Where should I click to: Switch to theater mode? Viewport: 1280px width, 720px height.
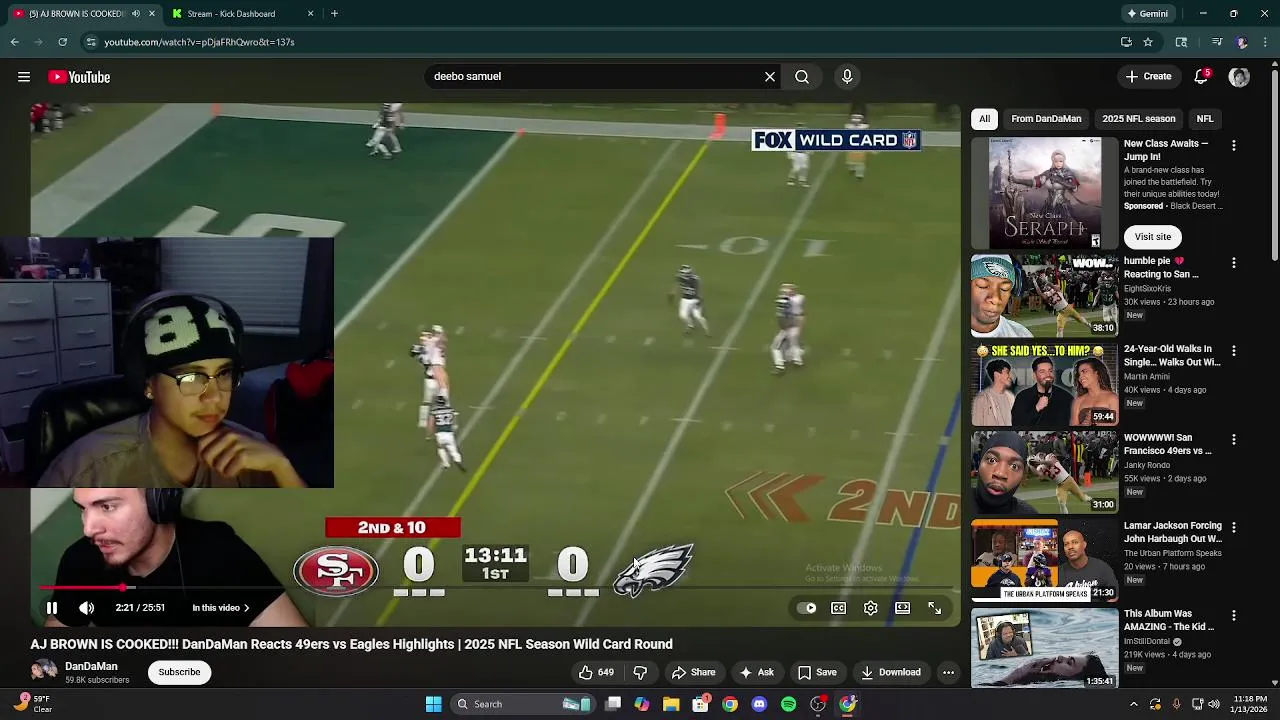(x=903, y=607)
